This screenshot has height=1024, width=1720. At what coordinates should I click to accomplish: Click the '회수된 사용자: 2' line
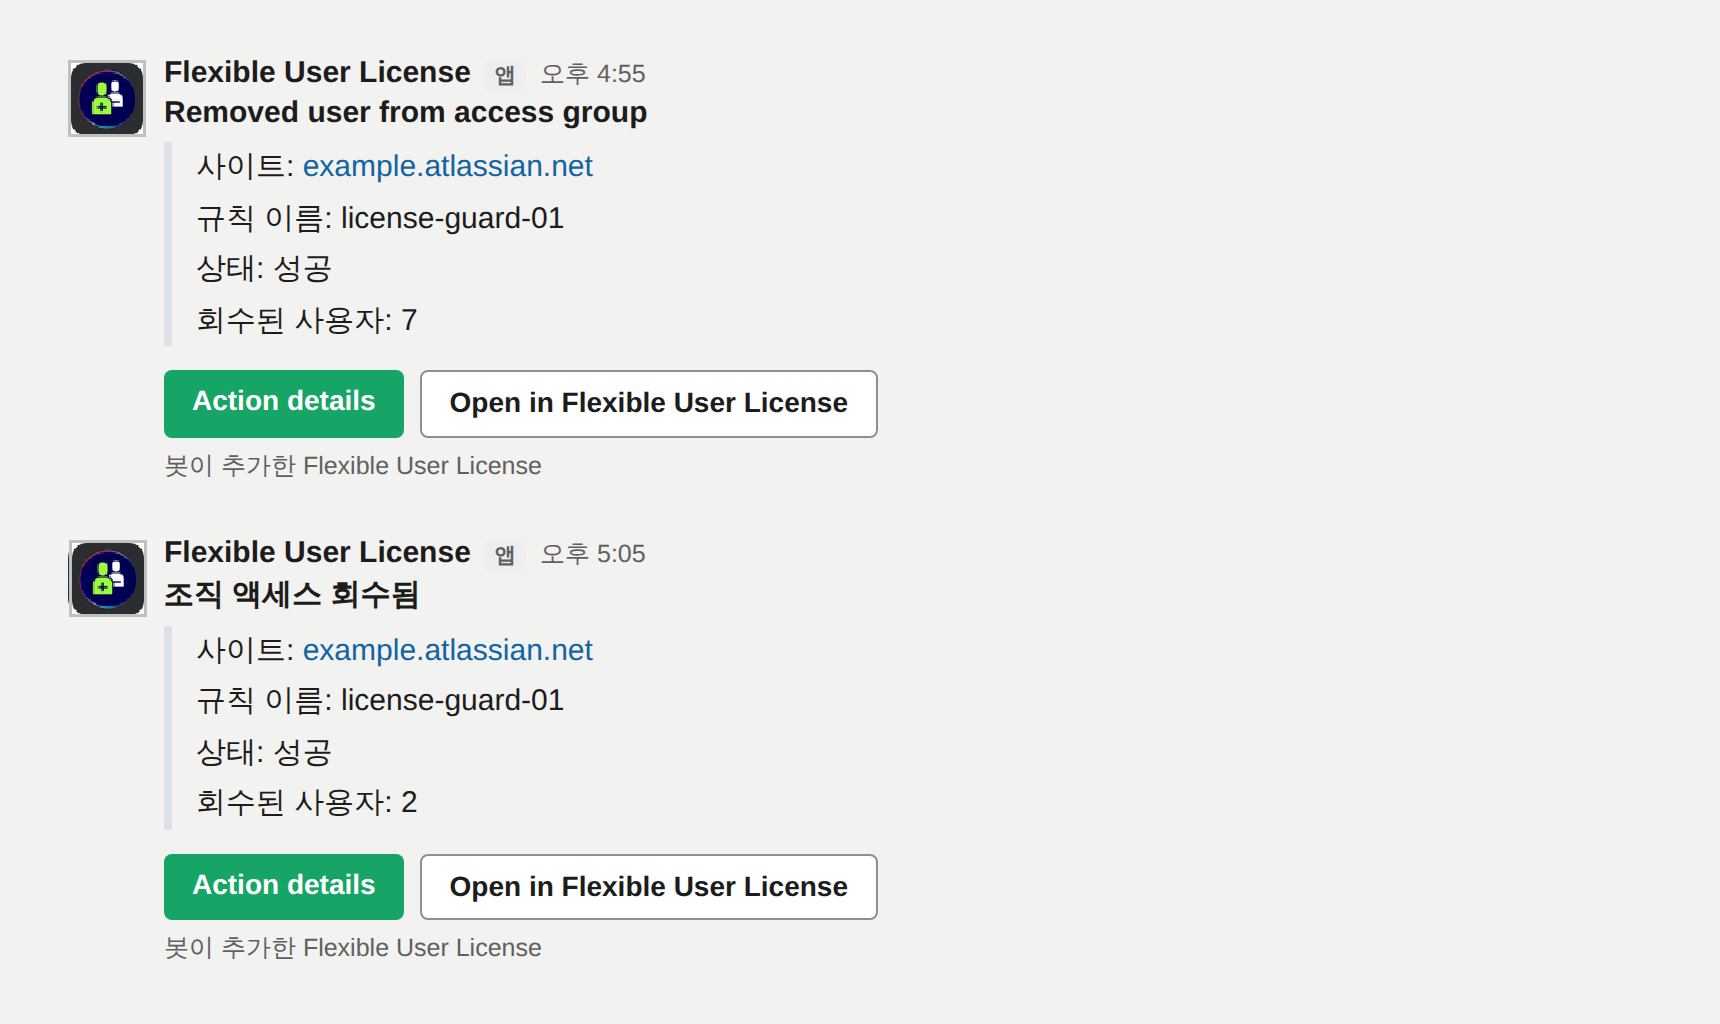[307, 802]
